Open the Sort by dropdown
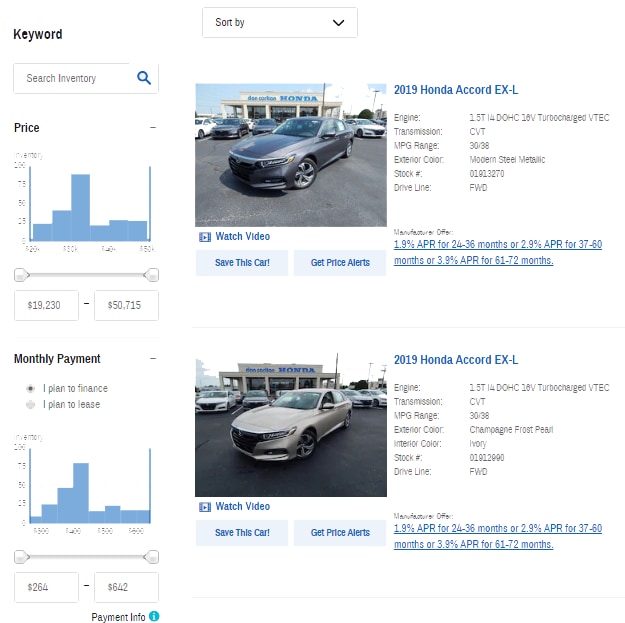625x623 pixels. coord(280,22)
